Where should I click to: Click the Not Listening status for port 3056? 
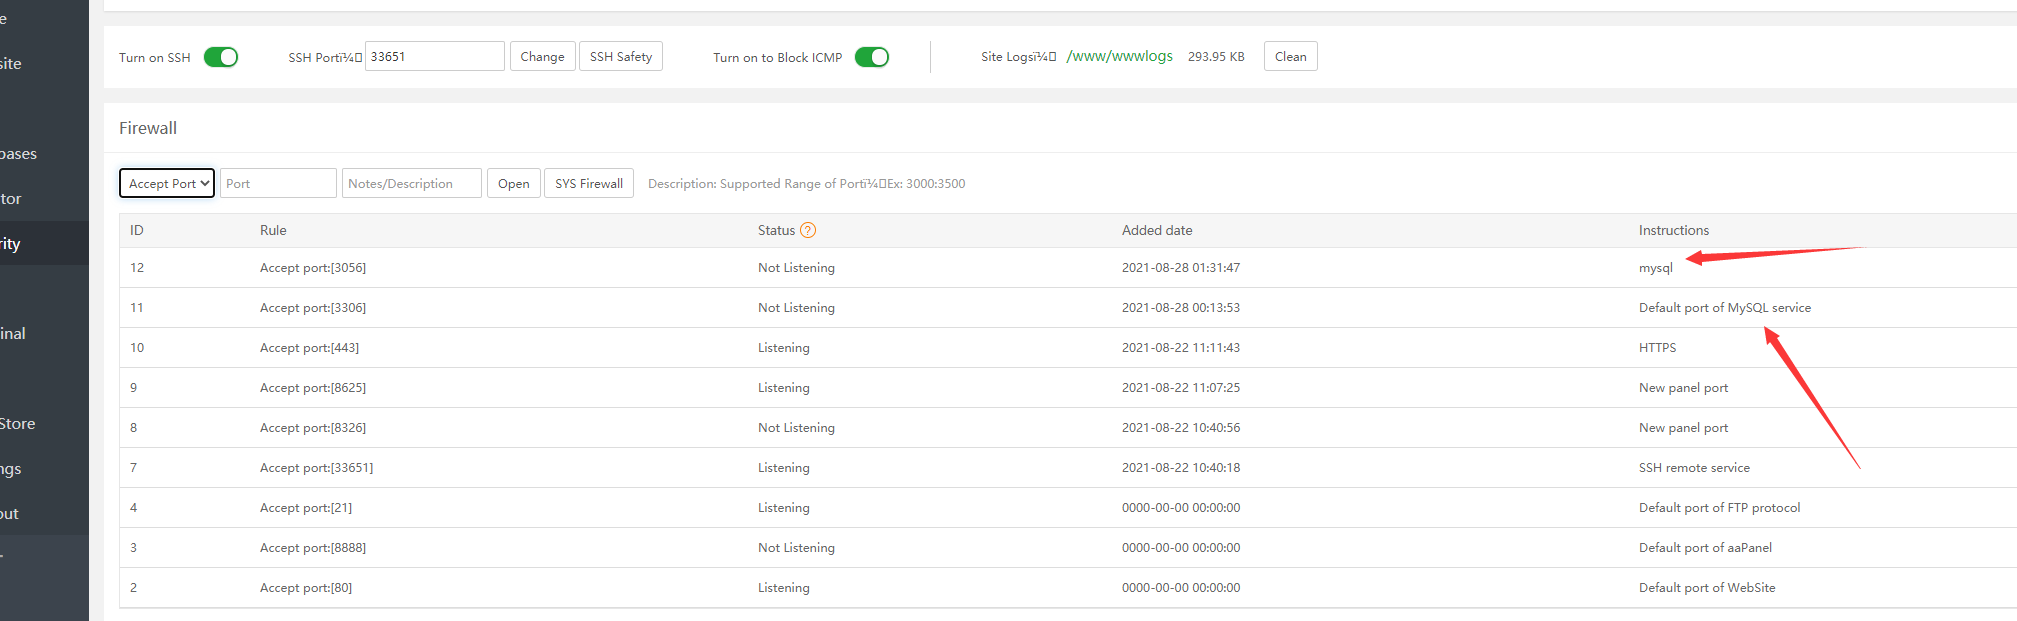tap(796, 267)
